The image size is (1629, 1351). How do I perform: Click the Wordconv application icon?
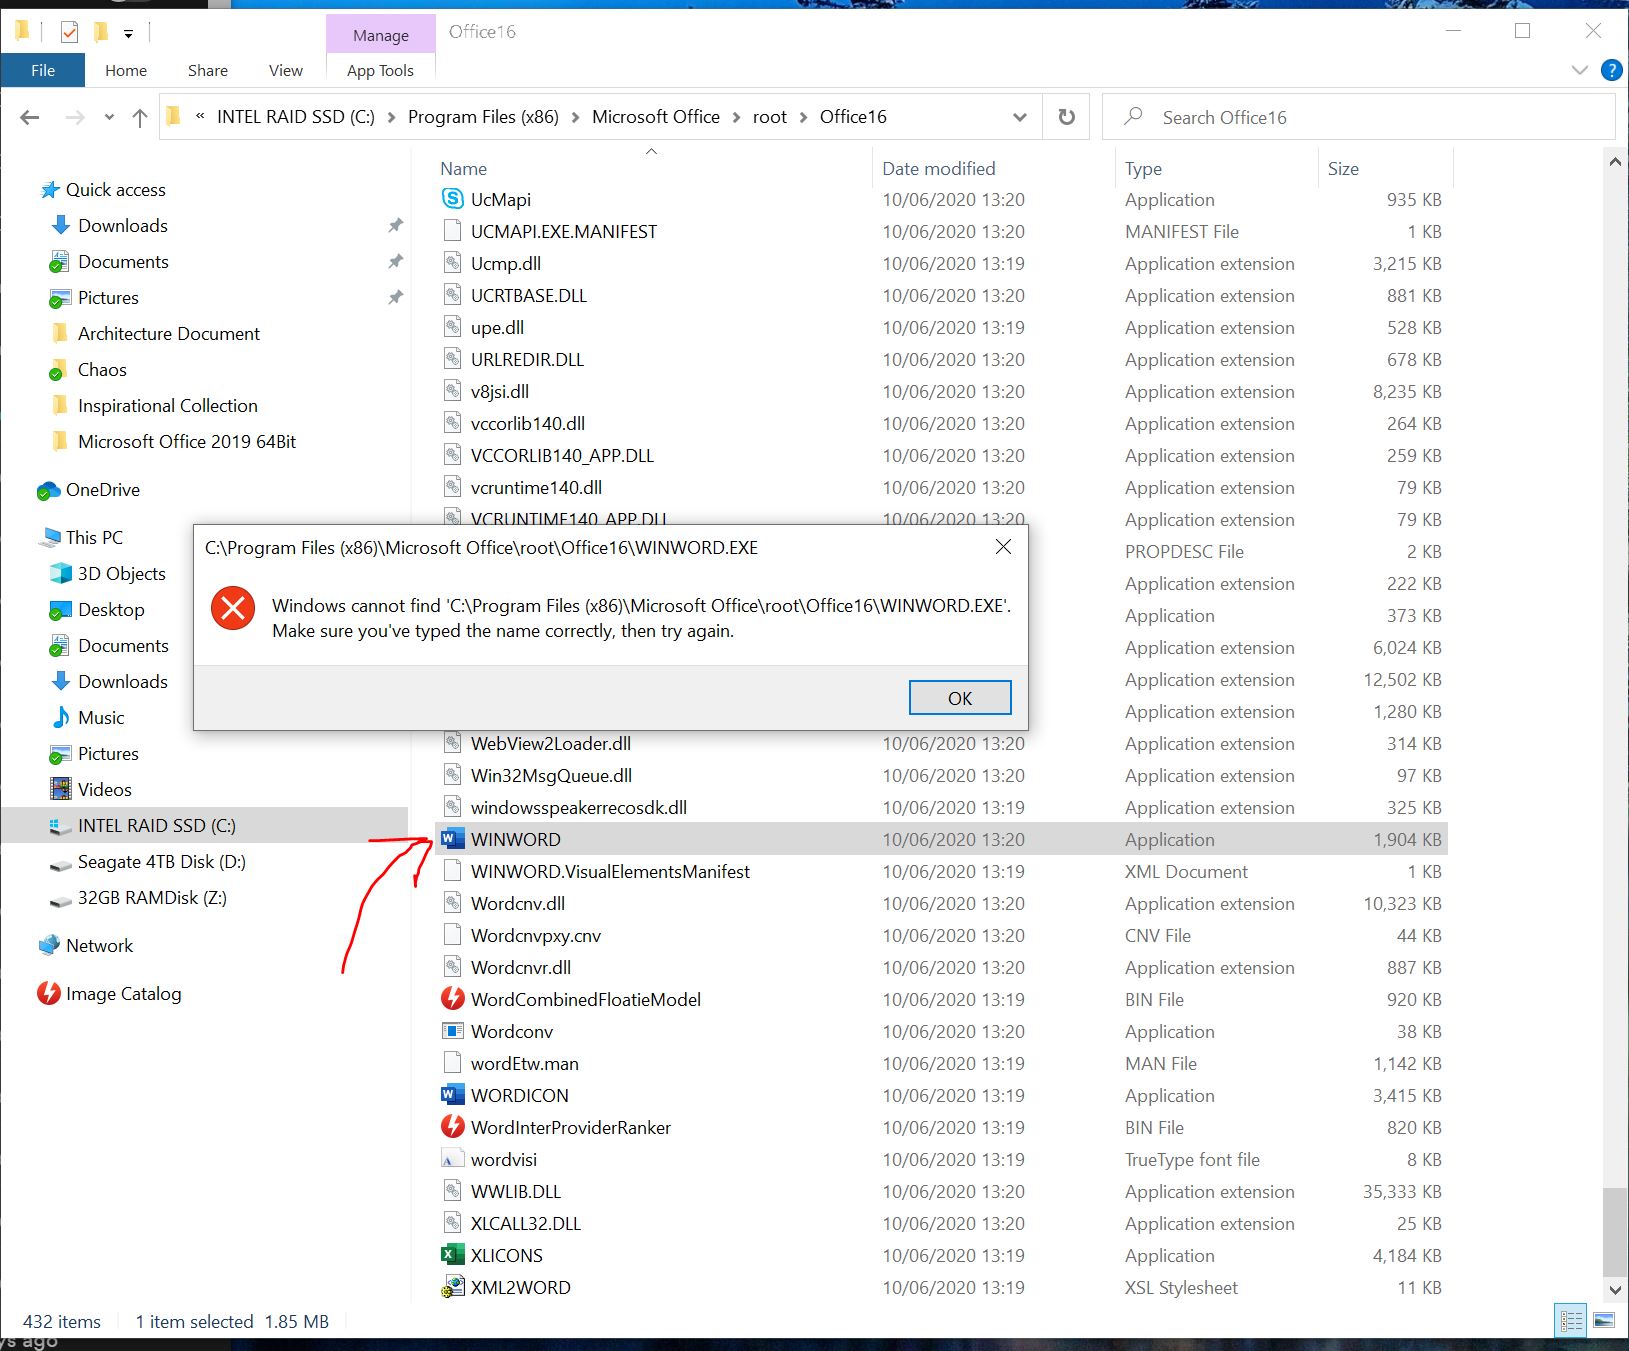[453, 1031]
